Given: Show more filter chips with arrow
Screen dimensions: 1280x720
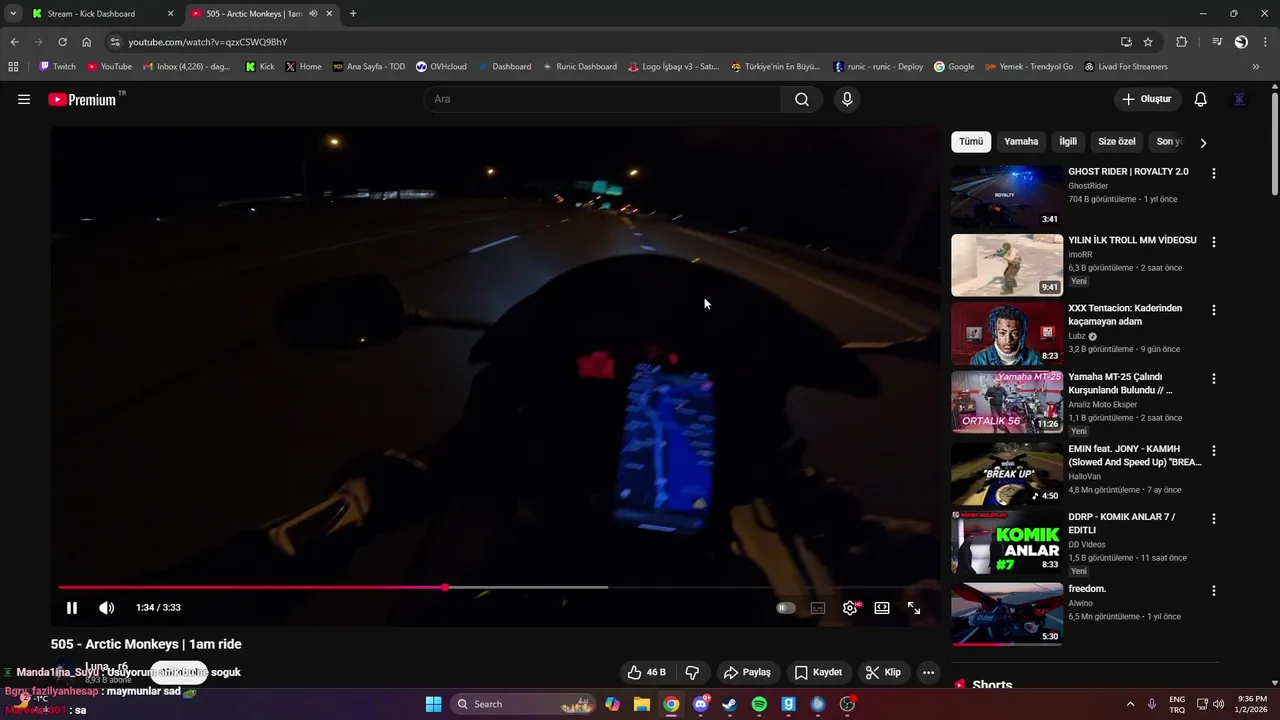Looking at the screenshot, I should [1203, 143].
